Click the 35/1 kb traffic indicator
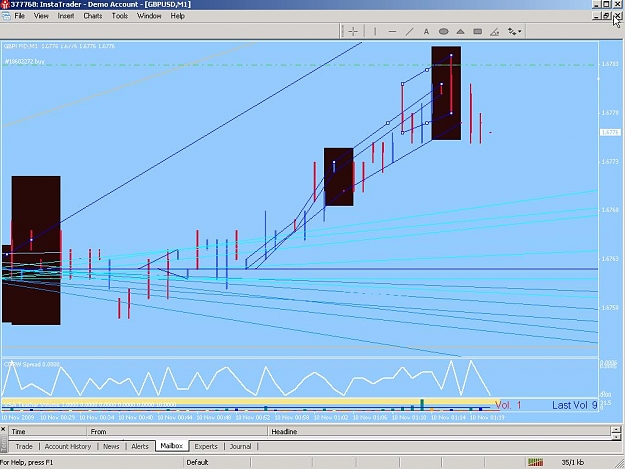Image resolution: width=625 pixels, height=469 pixels. (572, 462)
